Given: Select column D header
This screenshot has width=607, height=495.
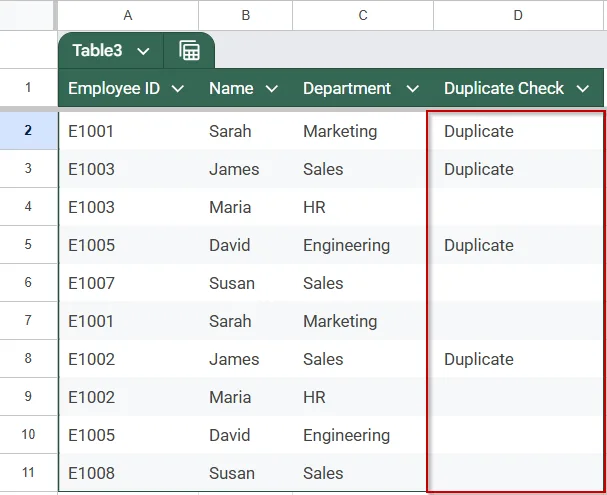Looking at the screenshot, I should (518, 15).
